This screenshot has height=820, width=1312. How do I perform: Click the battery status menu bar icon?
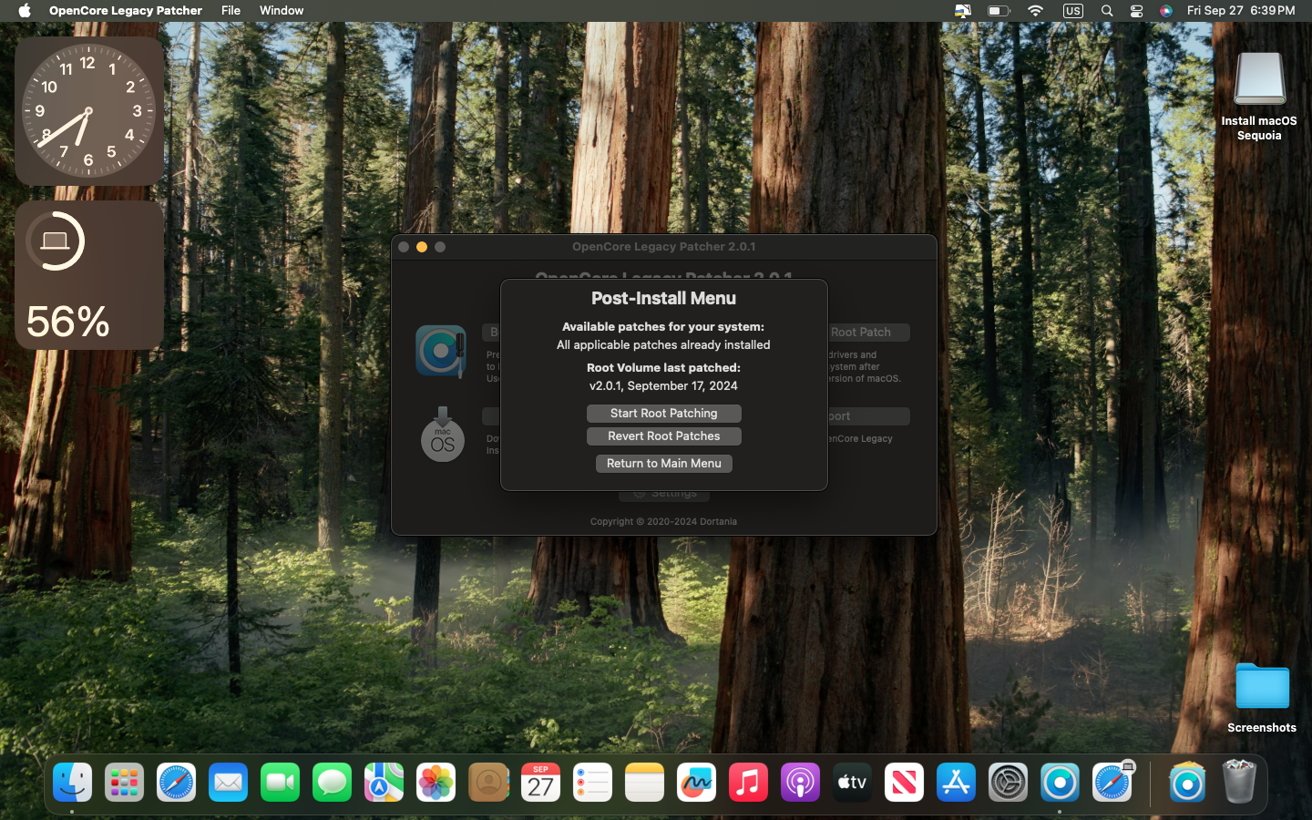(x=999, y=10)
